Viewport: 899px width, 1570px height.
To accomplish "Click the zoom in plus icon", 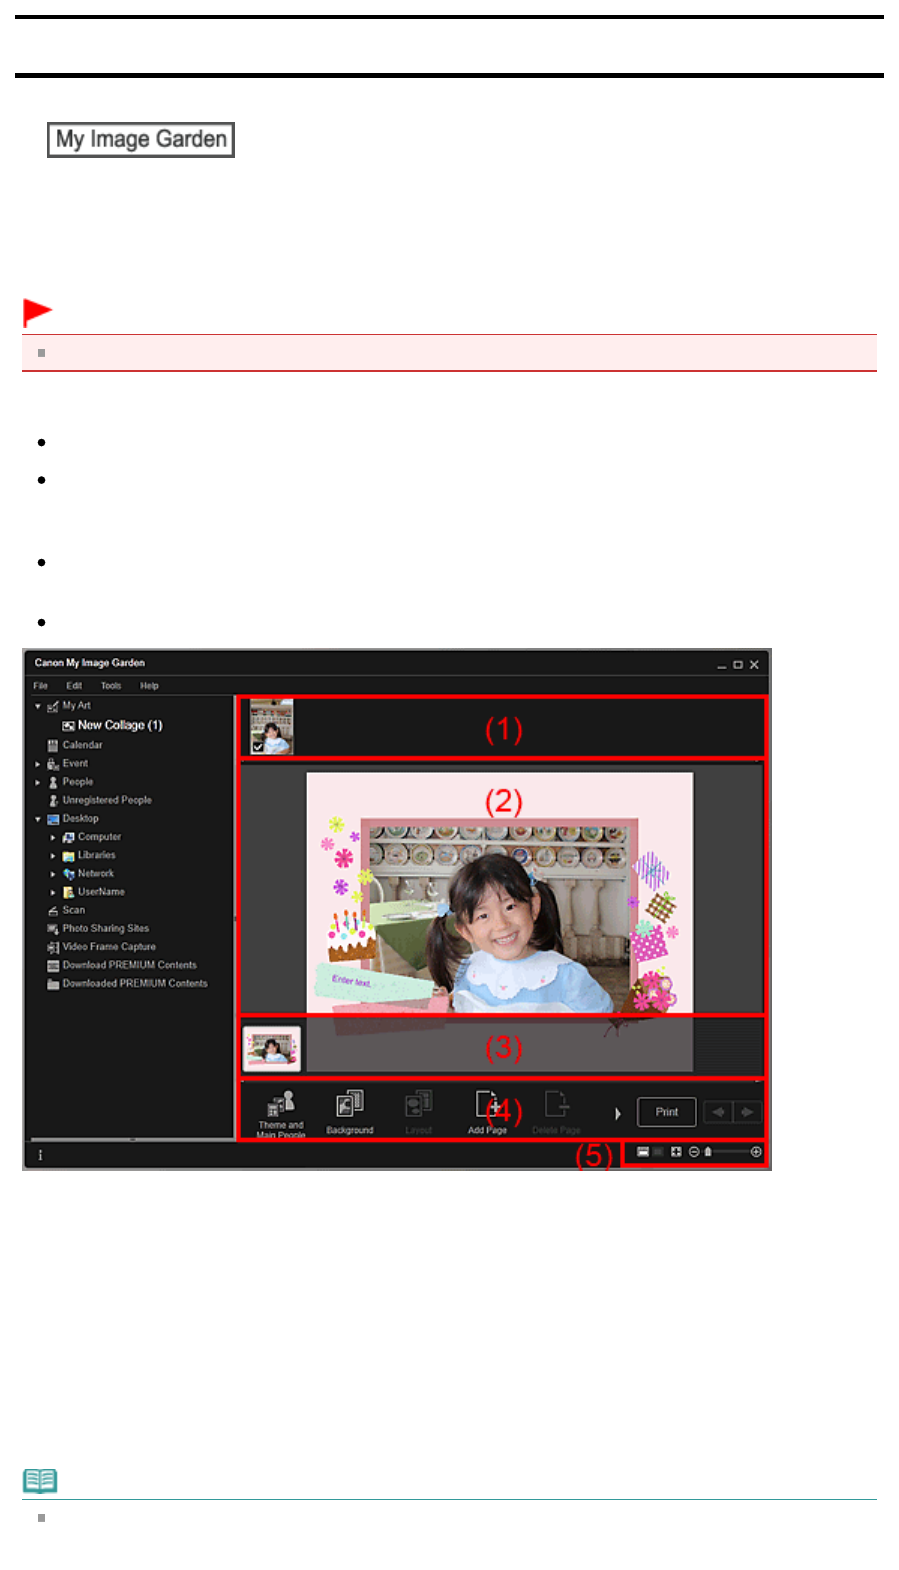I will pos(756,1152).
